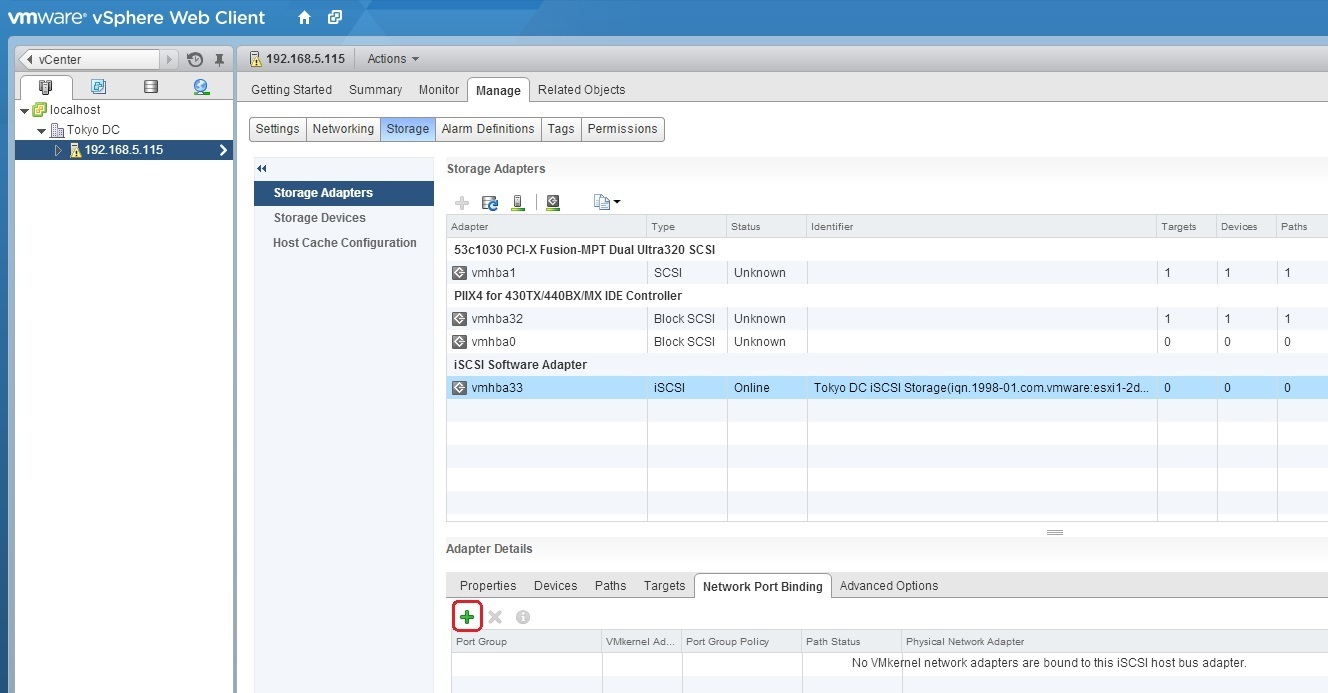Sort by the Status column header

coord(767,227)
